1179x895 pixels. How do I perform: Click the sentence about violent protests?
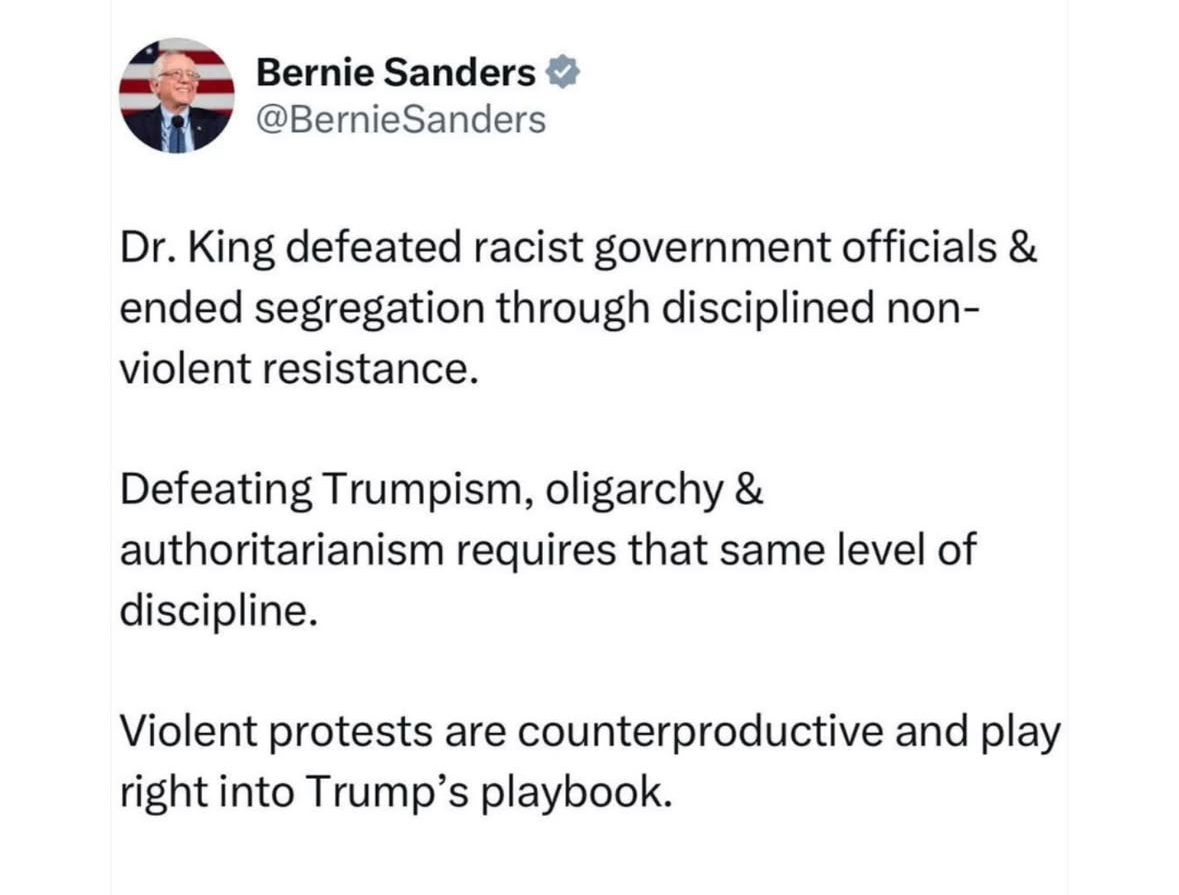click(588, 762)
